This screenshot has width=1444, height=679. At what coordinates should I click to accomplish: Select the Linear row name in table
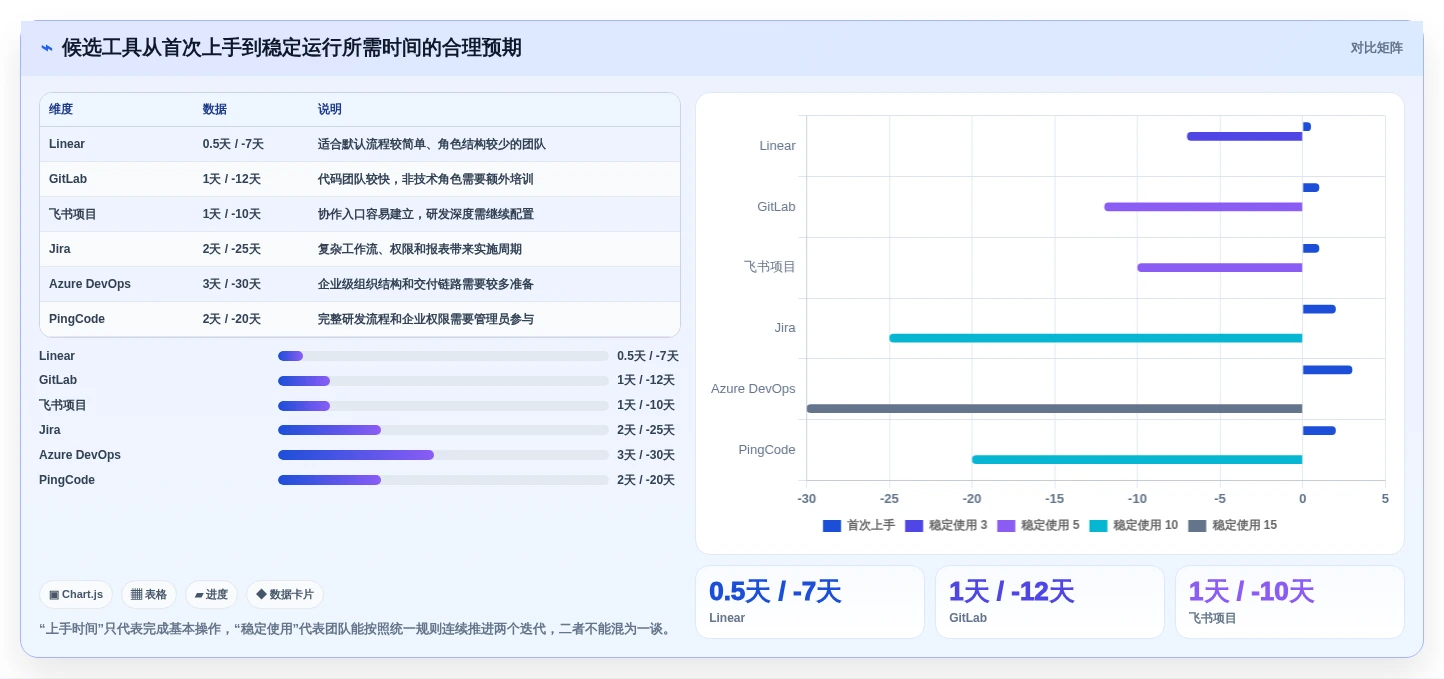coord(67,144)
